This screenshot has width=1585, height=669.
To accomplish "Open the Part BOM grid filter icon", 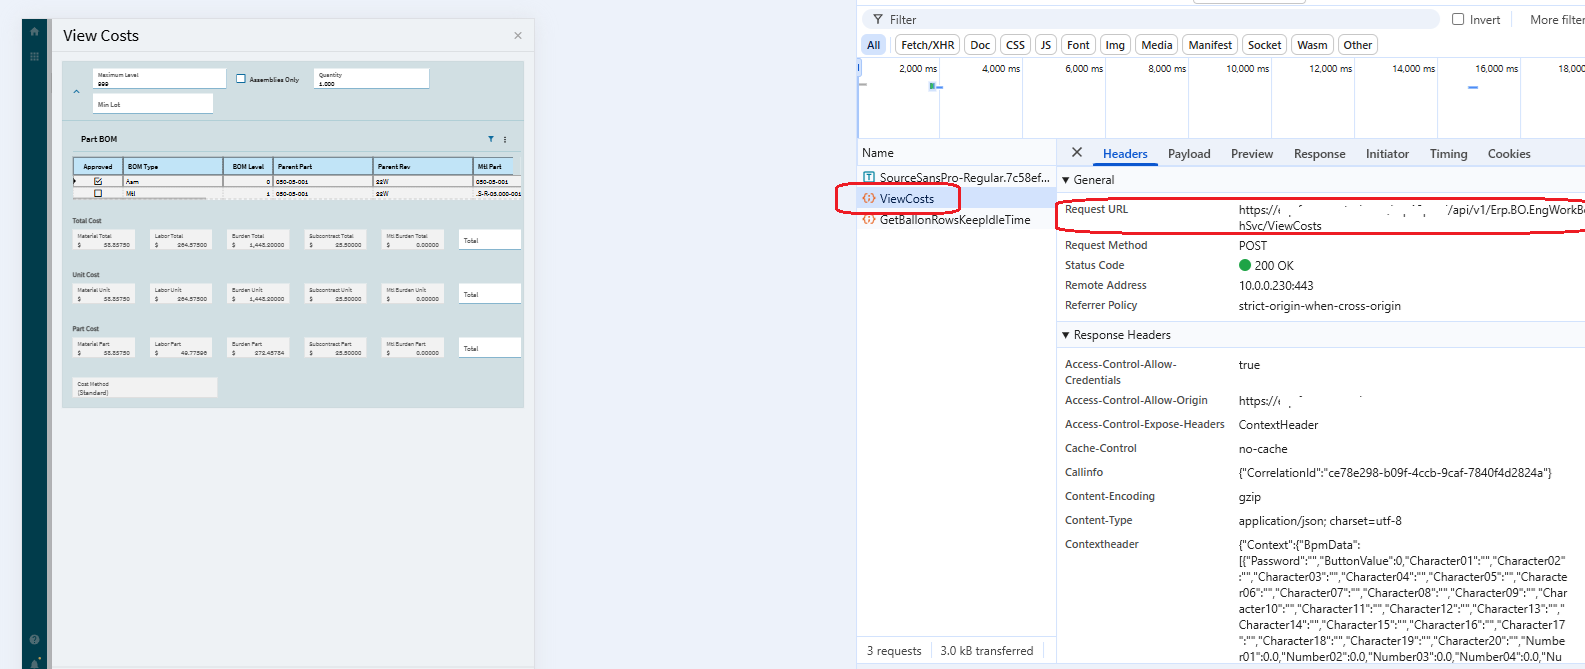I will [491, 139].
